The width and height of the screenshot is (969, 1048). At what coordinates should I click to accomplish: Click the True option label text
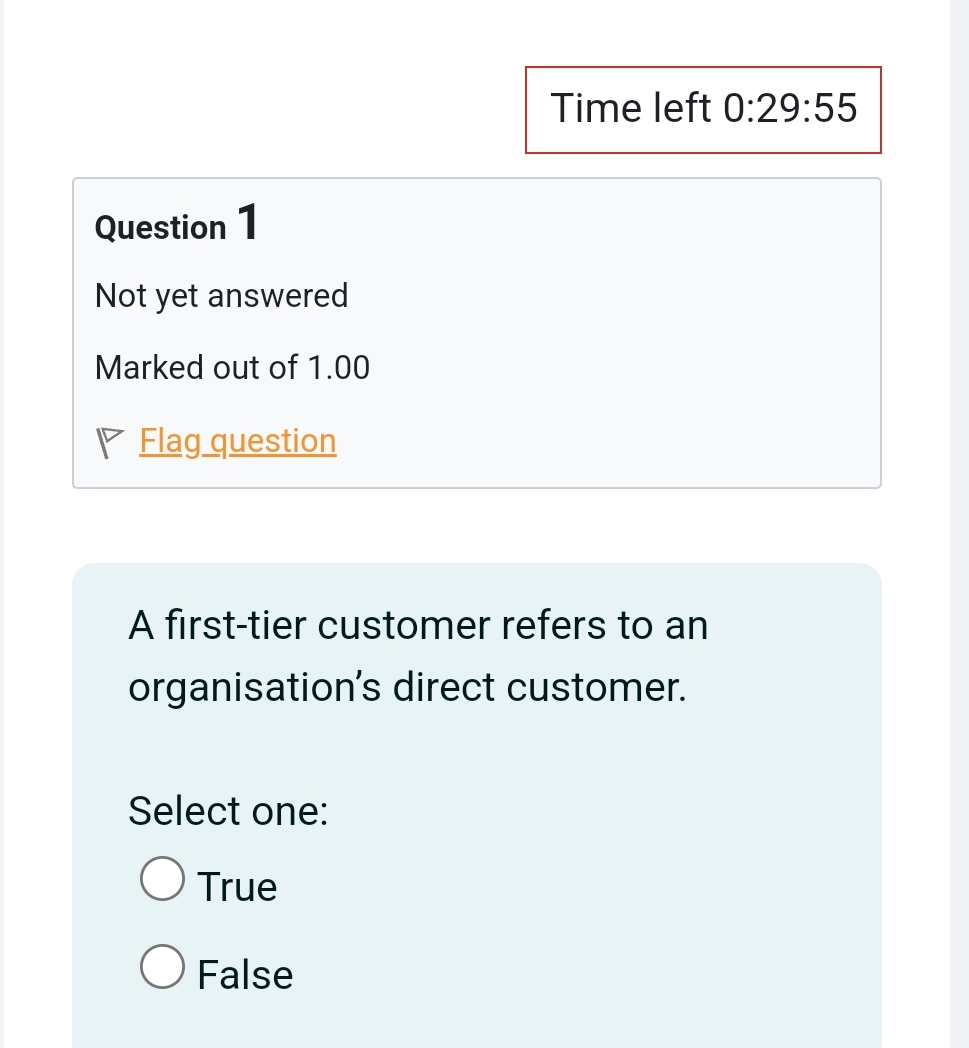click(x=237, y=886)
